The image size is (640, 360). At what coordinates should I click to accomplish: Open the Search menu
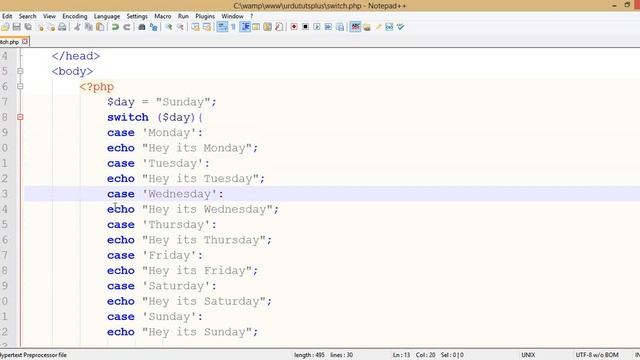27,16
